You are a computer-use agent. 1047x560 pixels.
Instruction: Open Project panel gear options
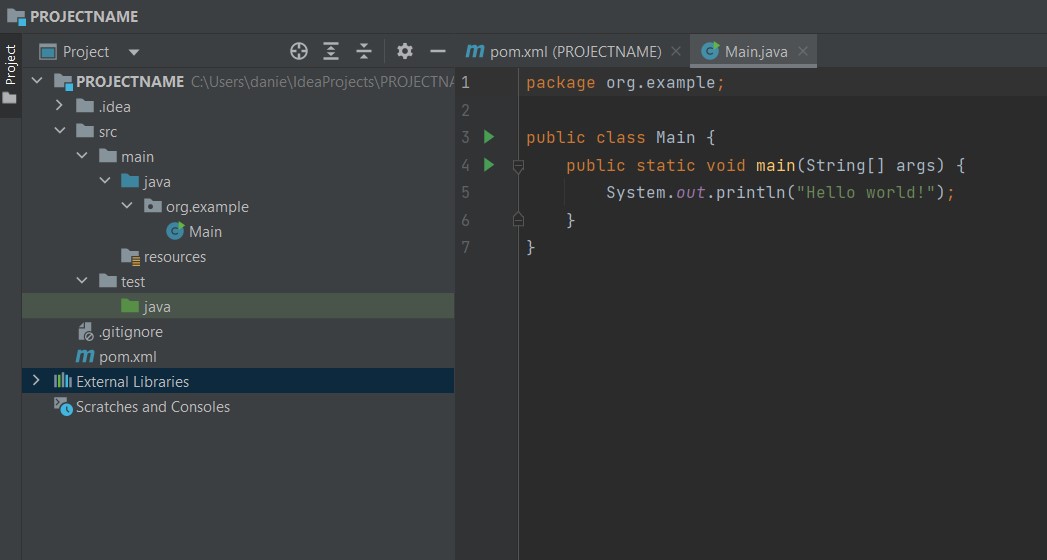[x=404, y=51]
